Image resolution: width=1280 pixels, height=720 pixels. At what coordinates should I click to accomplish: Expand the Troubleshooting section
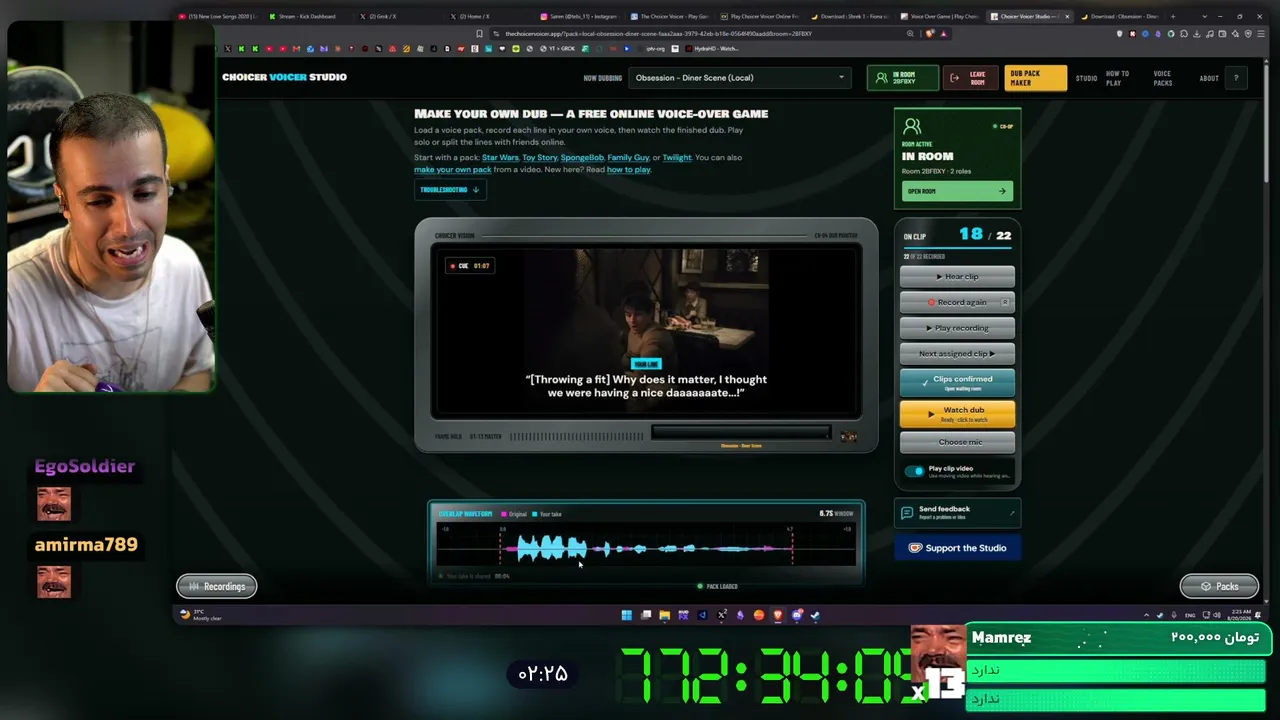point(450,189)
